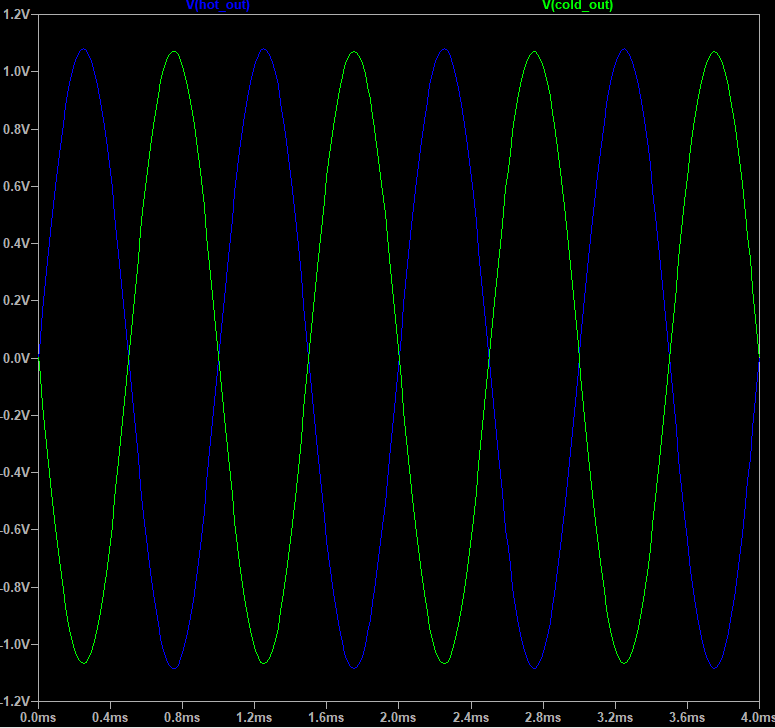Click the 2.8ms time axis label
775x728 pixels.
point(543,717)
